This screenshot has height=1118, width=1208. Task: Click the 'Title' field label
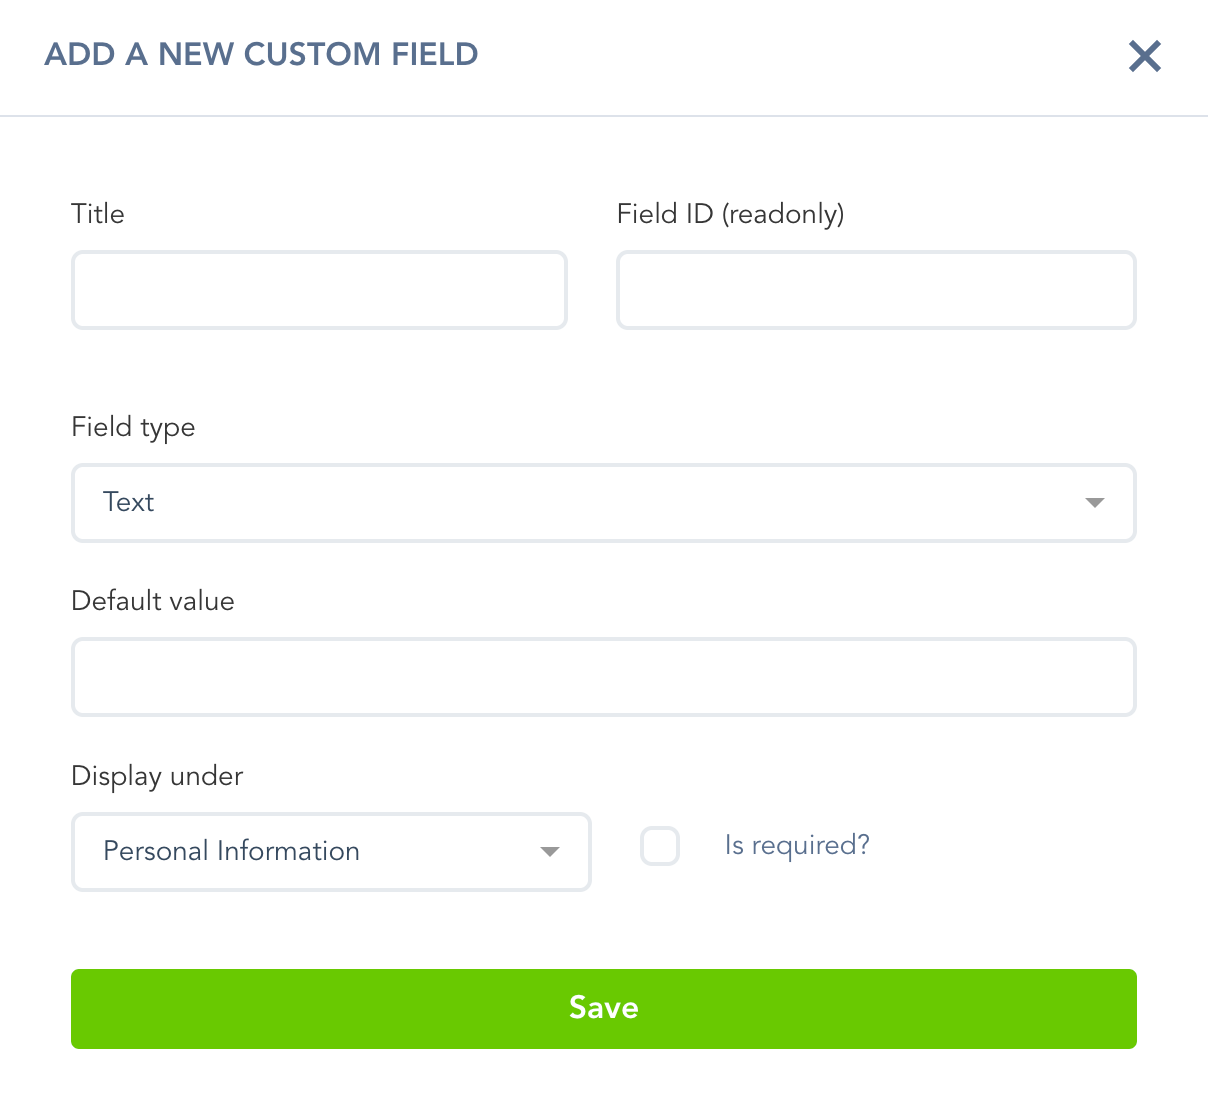point(98,214)
